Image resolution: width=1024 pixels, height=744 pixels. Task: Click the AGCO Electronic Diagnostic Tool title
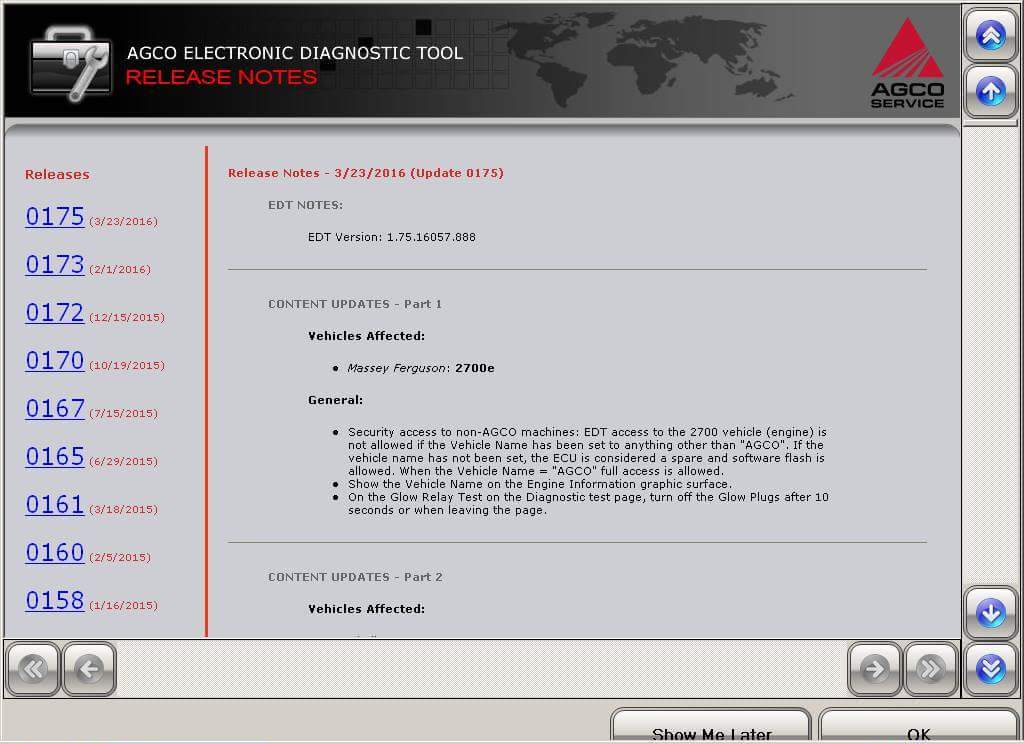point(295,53)
